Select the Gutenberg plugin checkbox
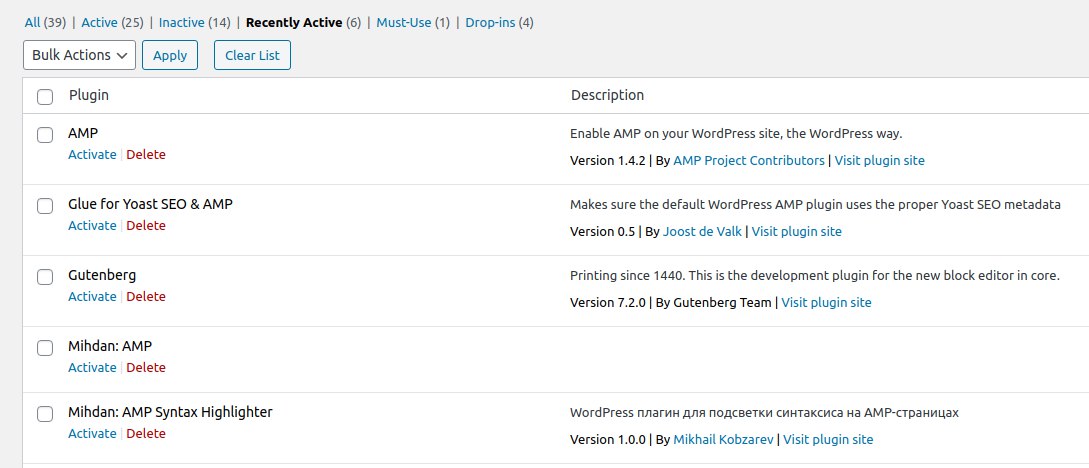1089x468 pixels. [45, 276]
